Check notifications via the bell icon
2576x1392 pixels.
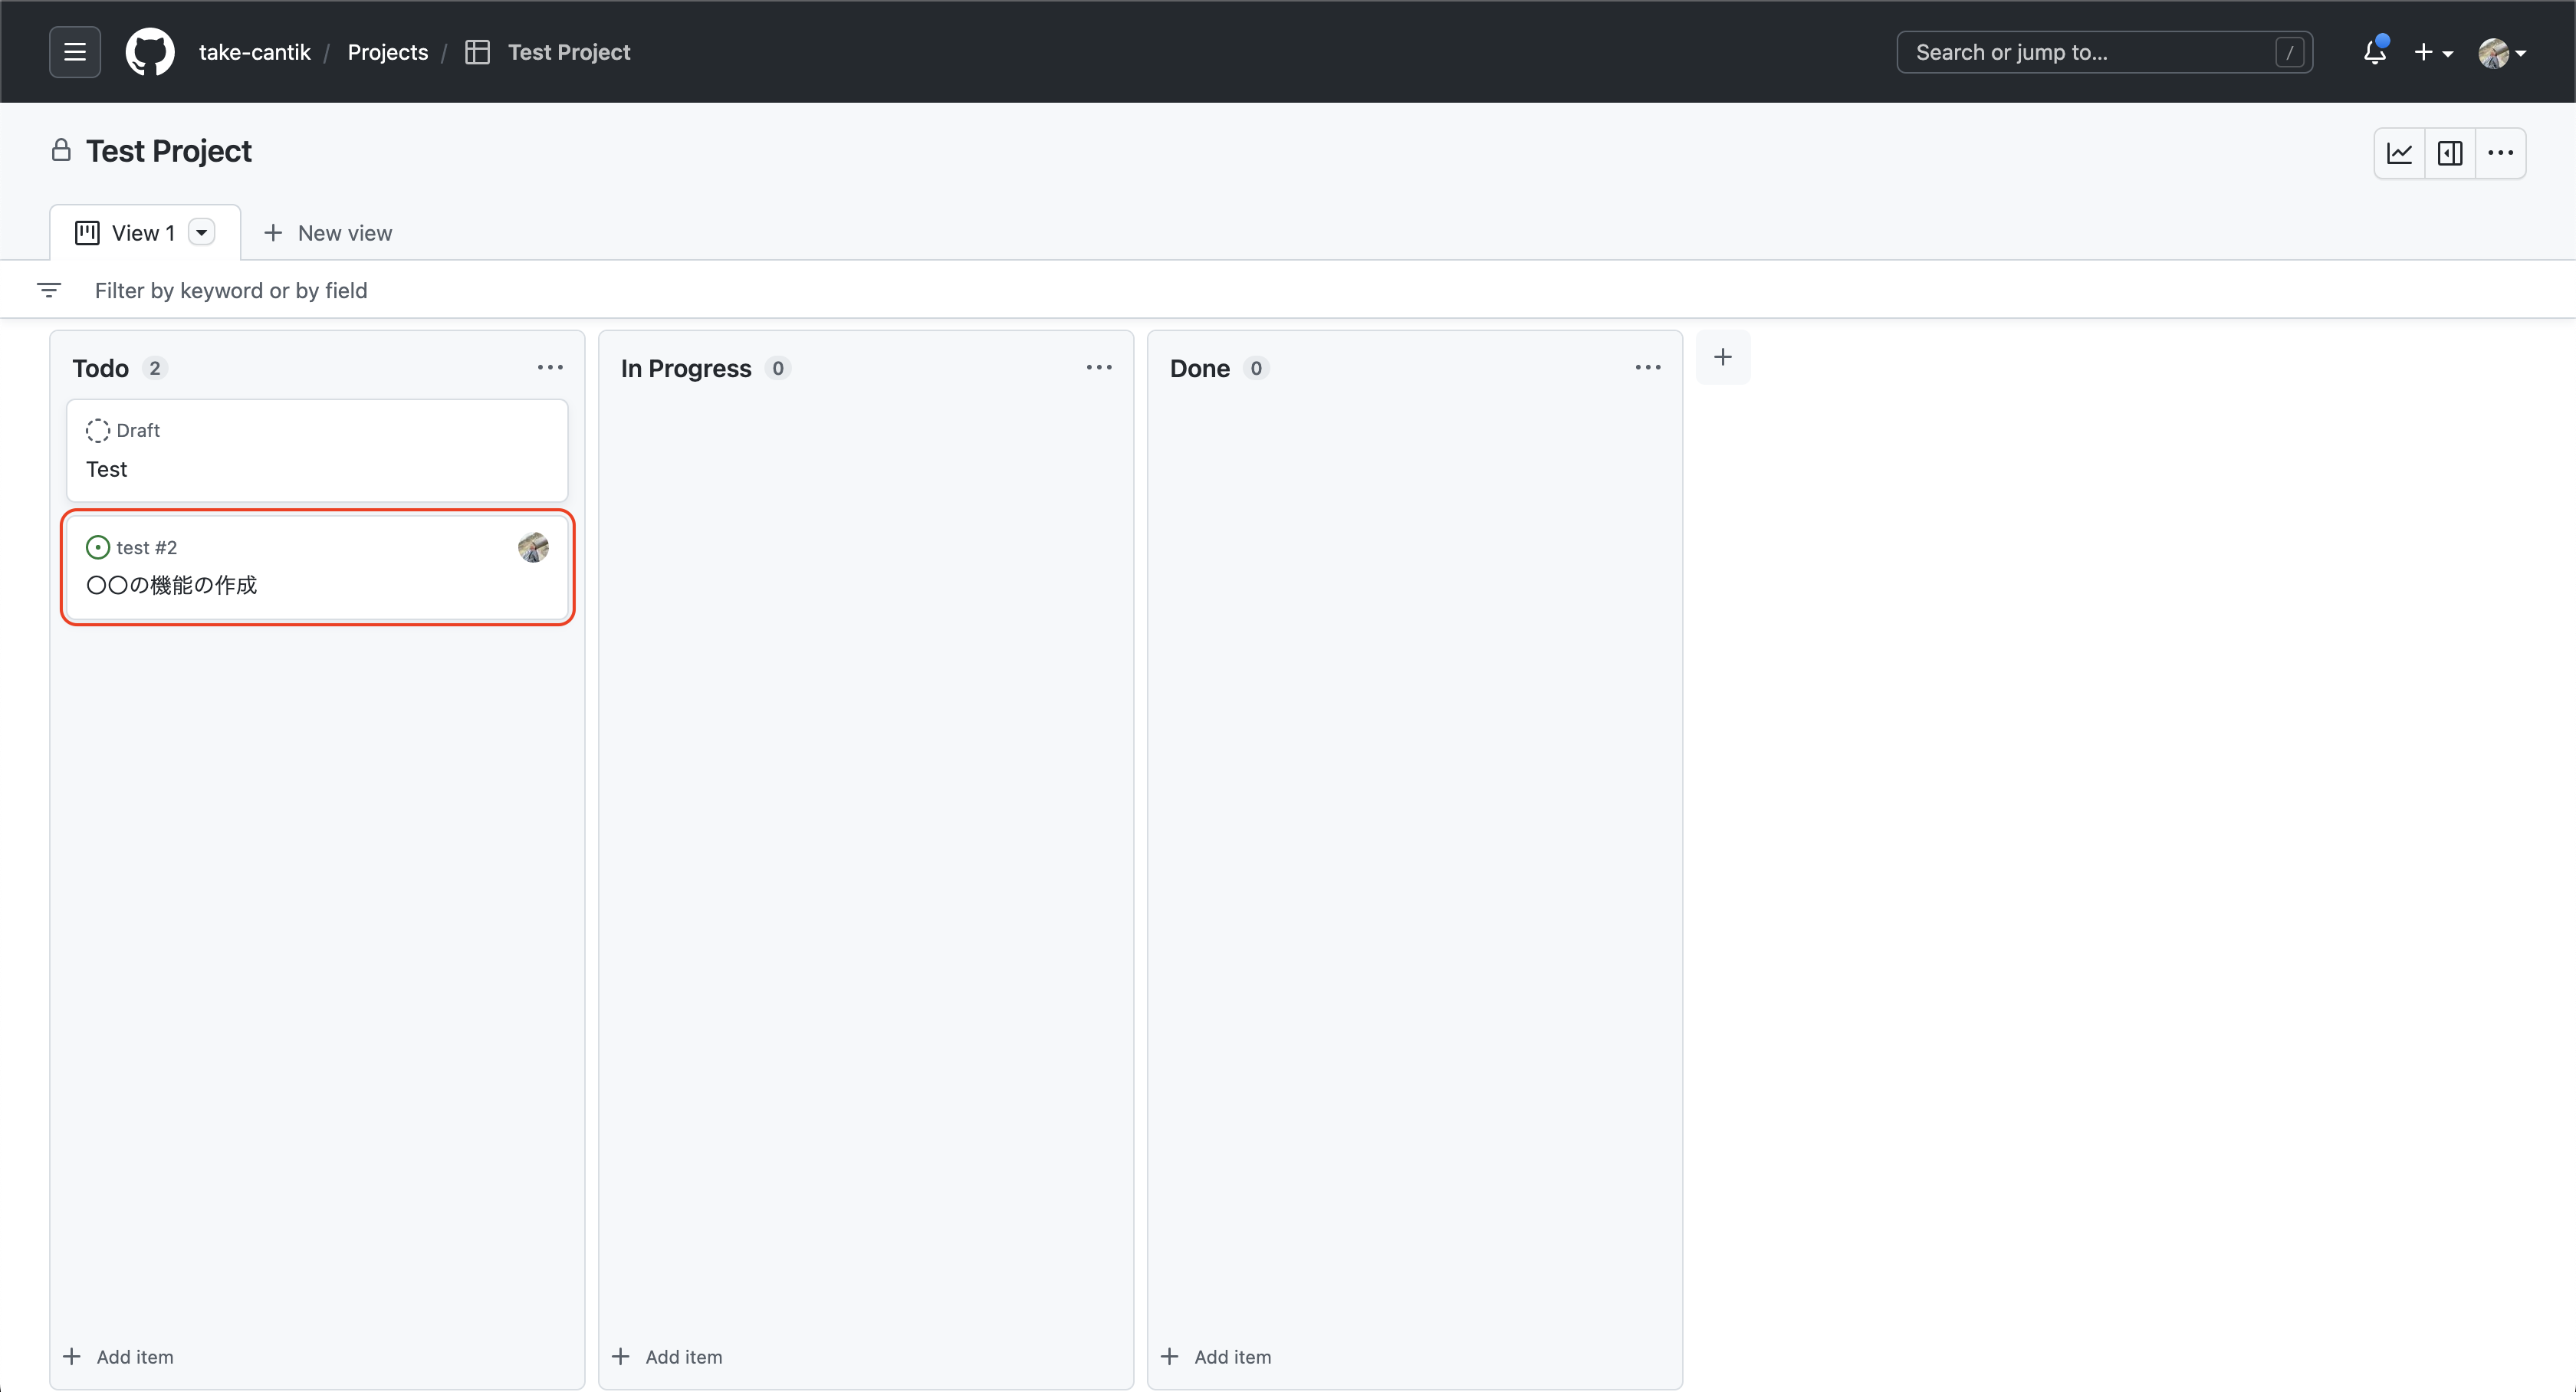pyautogui.click(x=2374, y=51)
